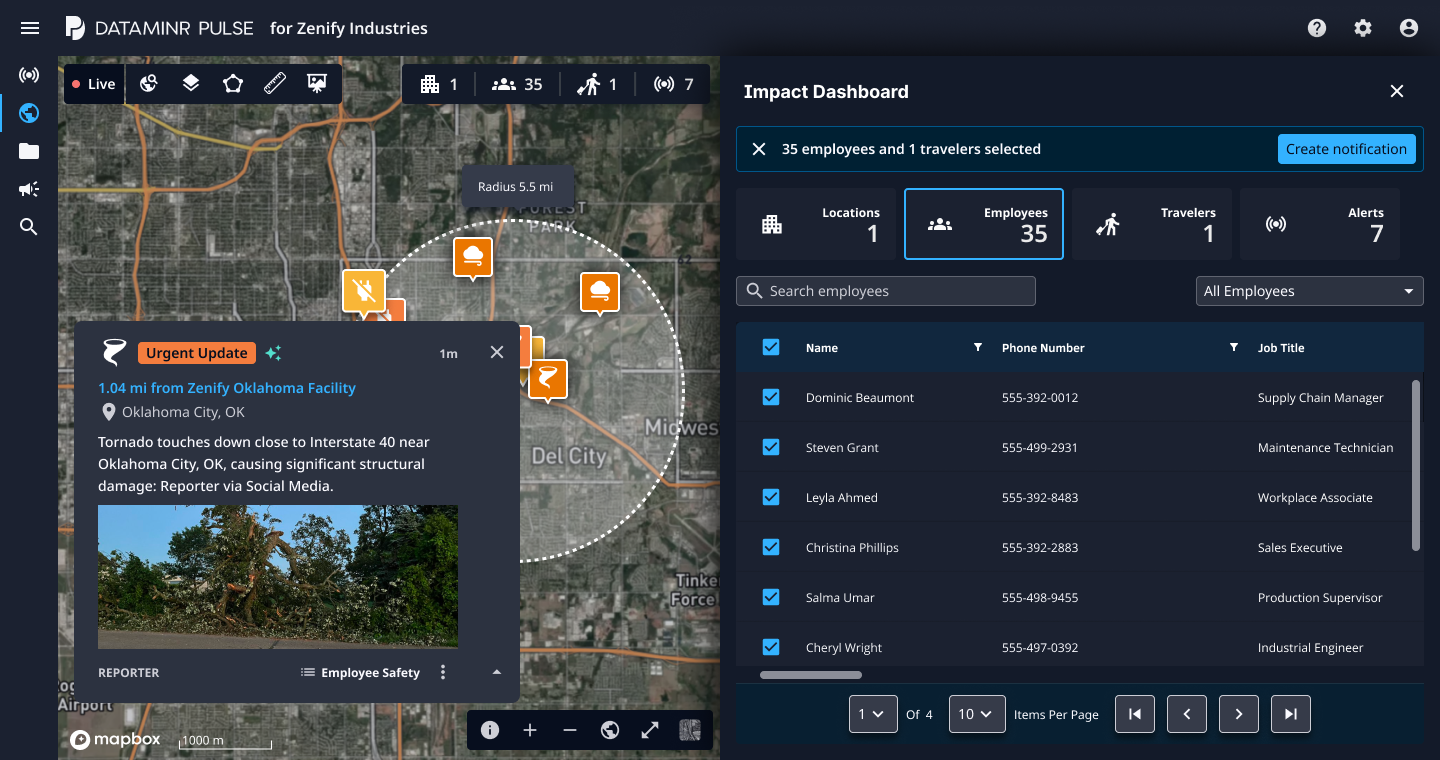The height and width of the screenshot is (760, 1440).
Task: Uncheck Dominic Beaumont's checkbox
Action: (771, 397)
